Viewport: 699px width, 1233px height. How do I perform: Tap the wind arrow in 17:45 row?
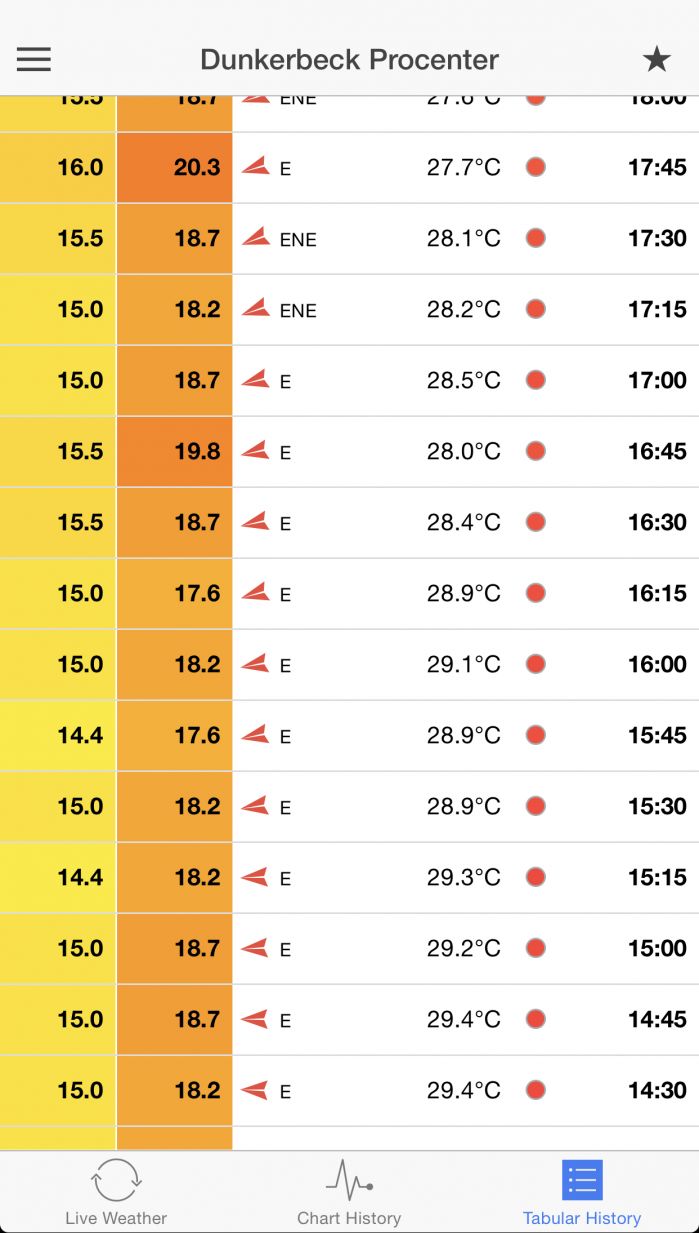pos(256,166)
